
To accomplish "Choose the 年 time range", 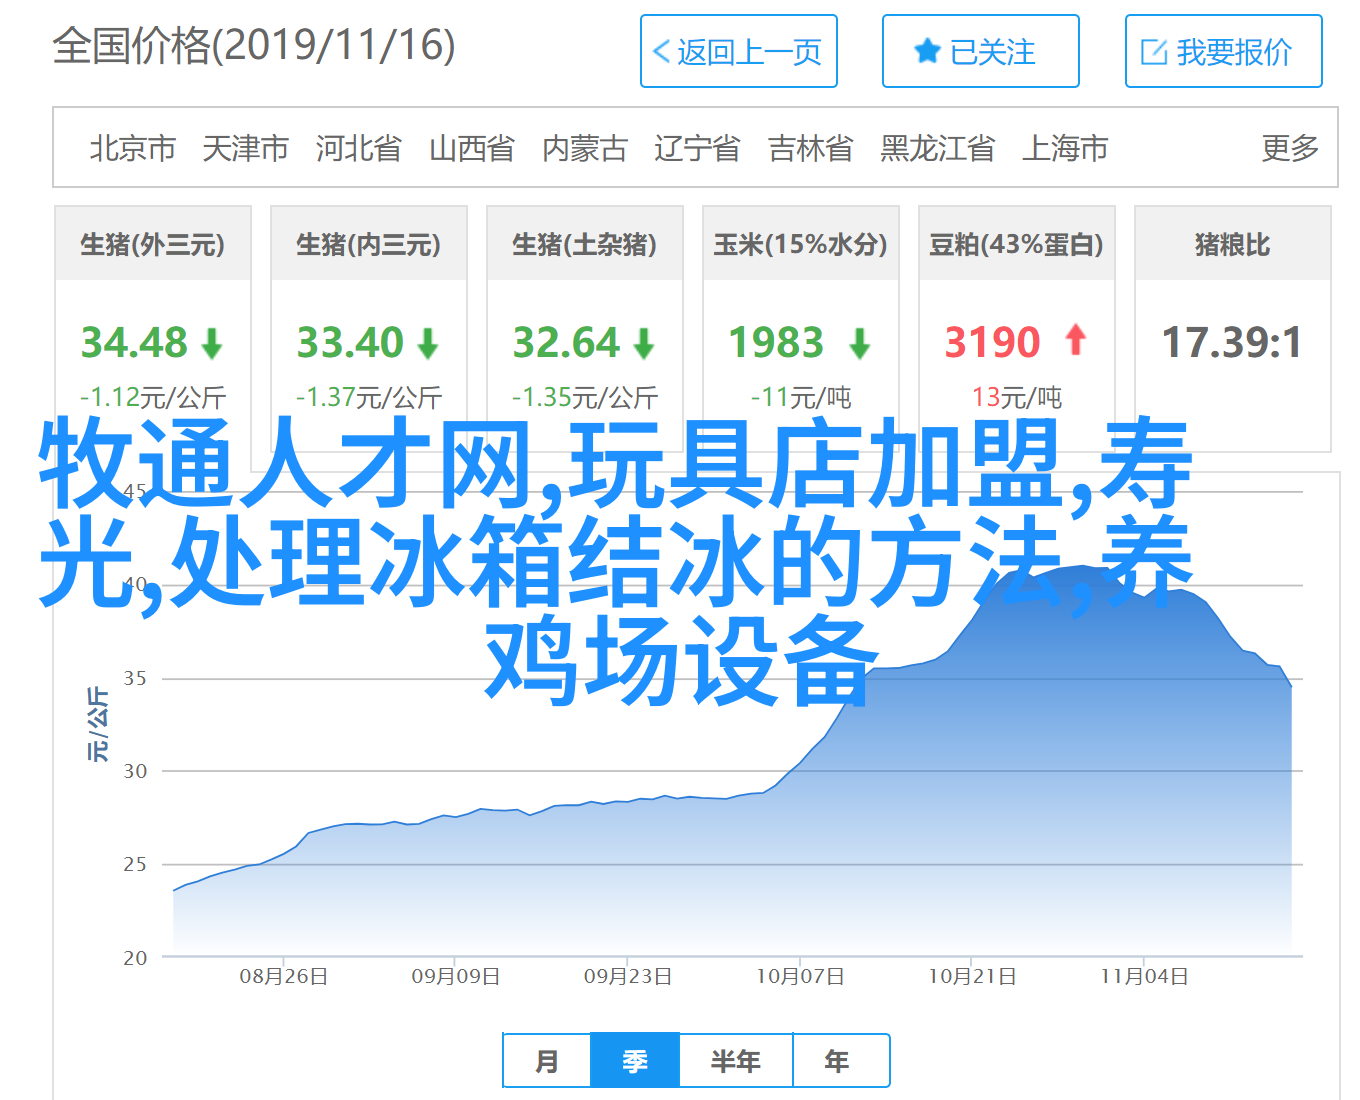I will pyautogui.click(x=838, y=1061).
